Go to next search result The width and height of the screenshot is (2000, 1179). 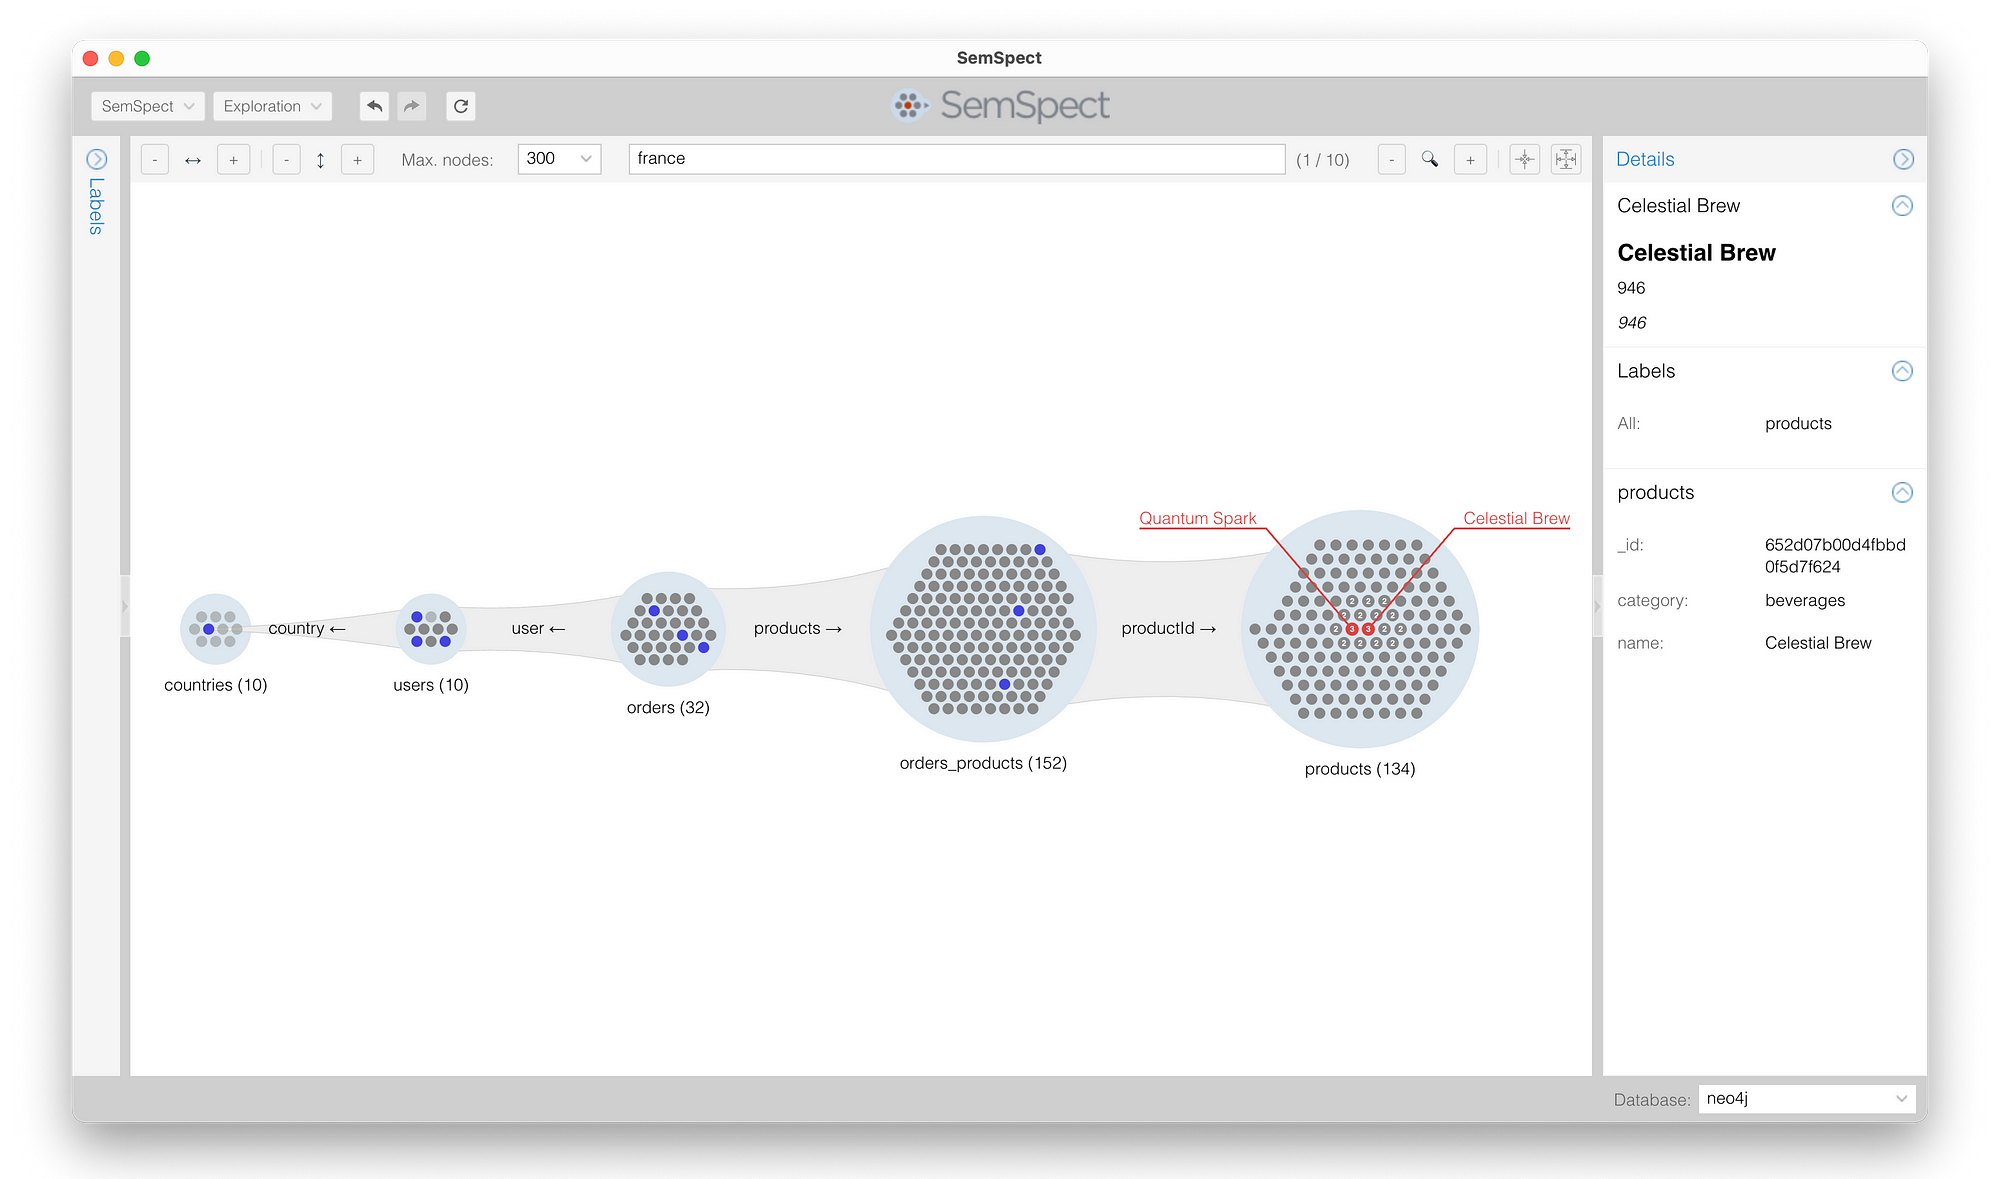(1470, 160)
